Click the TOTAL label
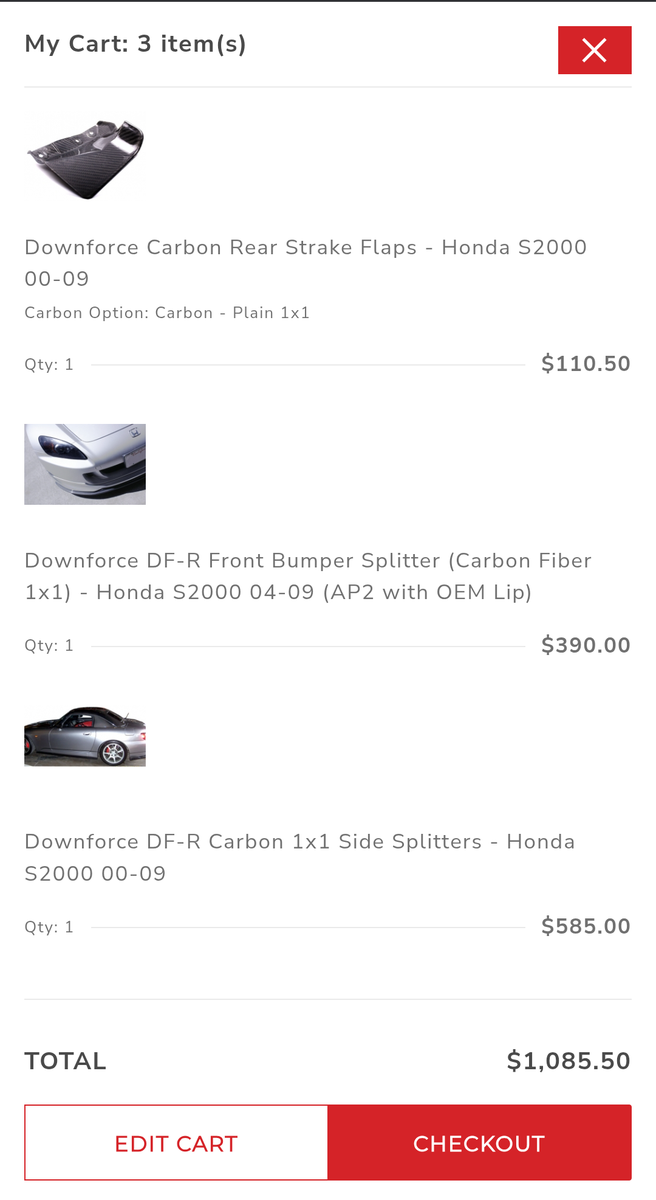Viewport: 656px width, 1200px height. point(65,1061)
